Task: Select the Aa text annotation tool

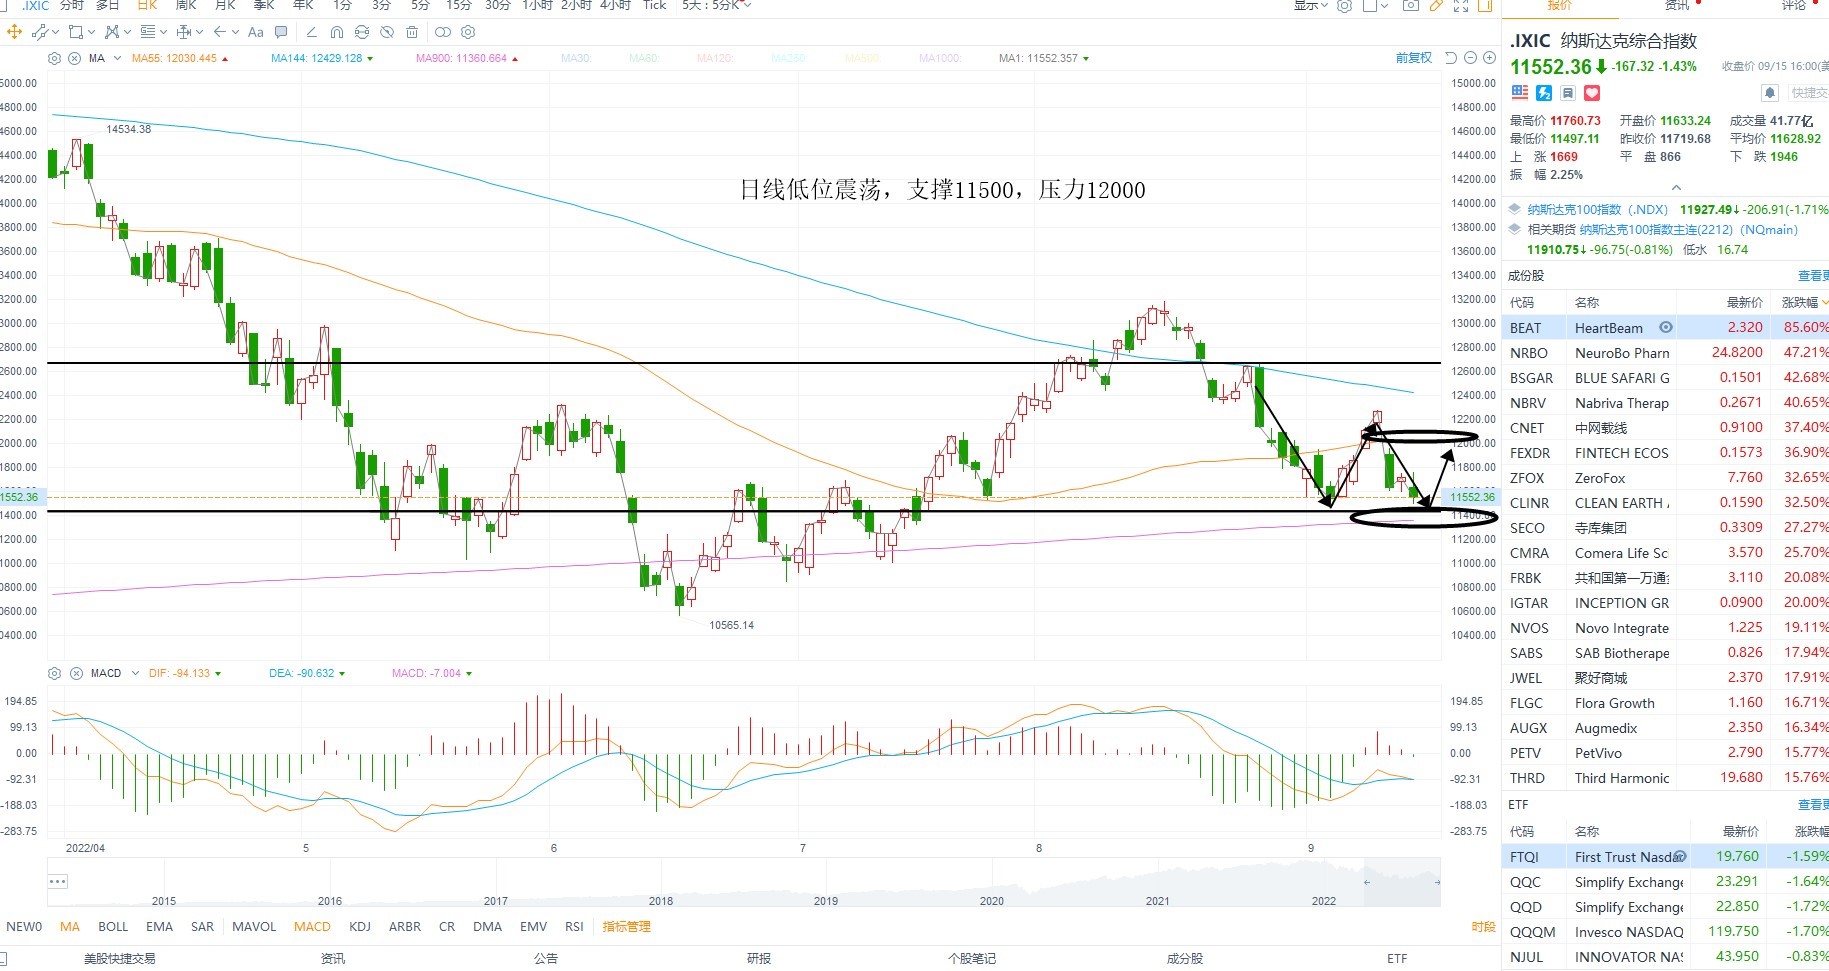Action: (x=256, y=32)
